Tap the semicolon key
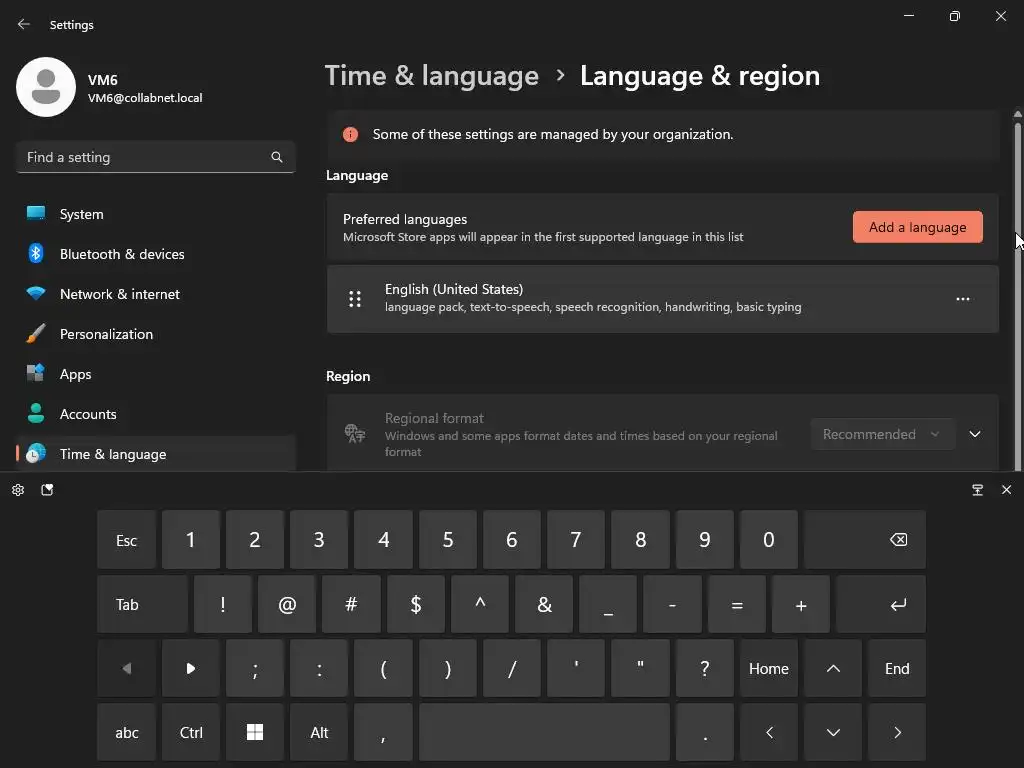The image size is (1024, 768). (x=255, y=669)
